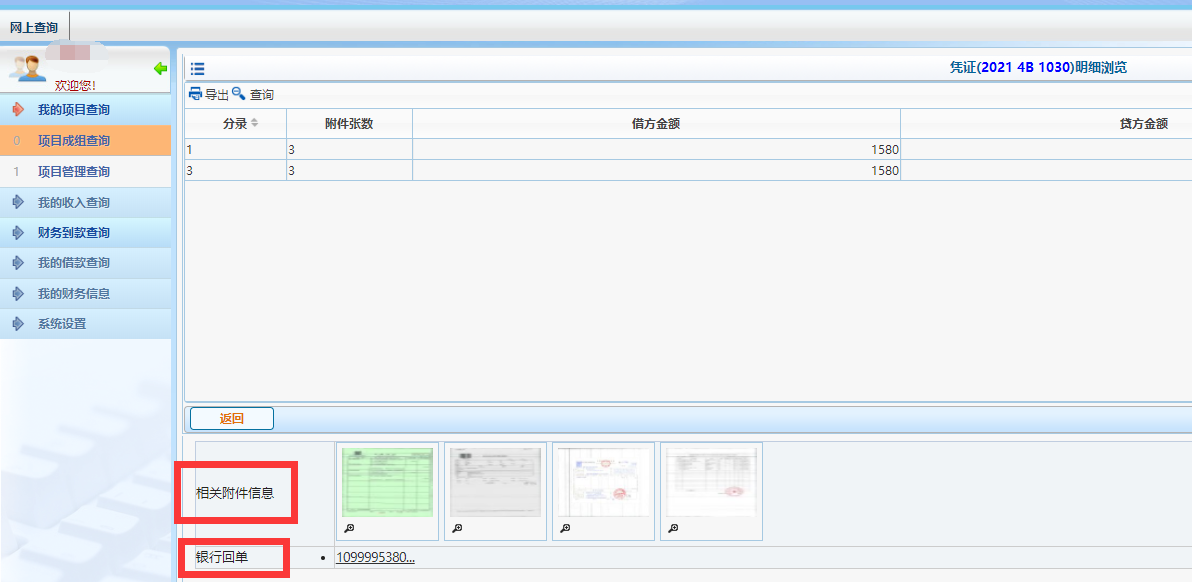Click the list menu icon above the export toolbar

tap(197, 68)
